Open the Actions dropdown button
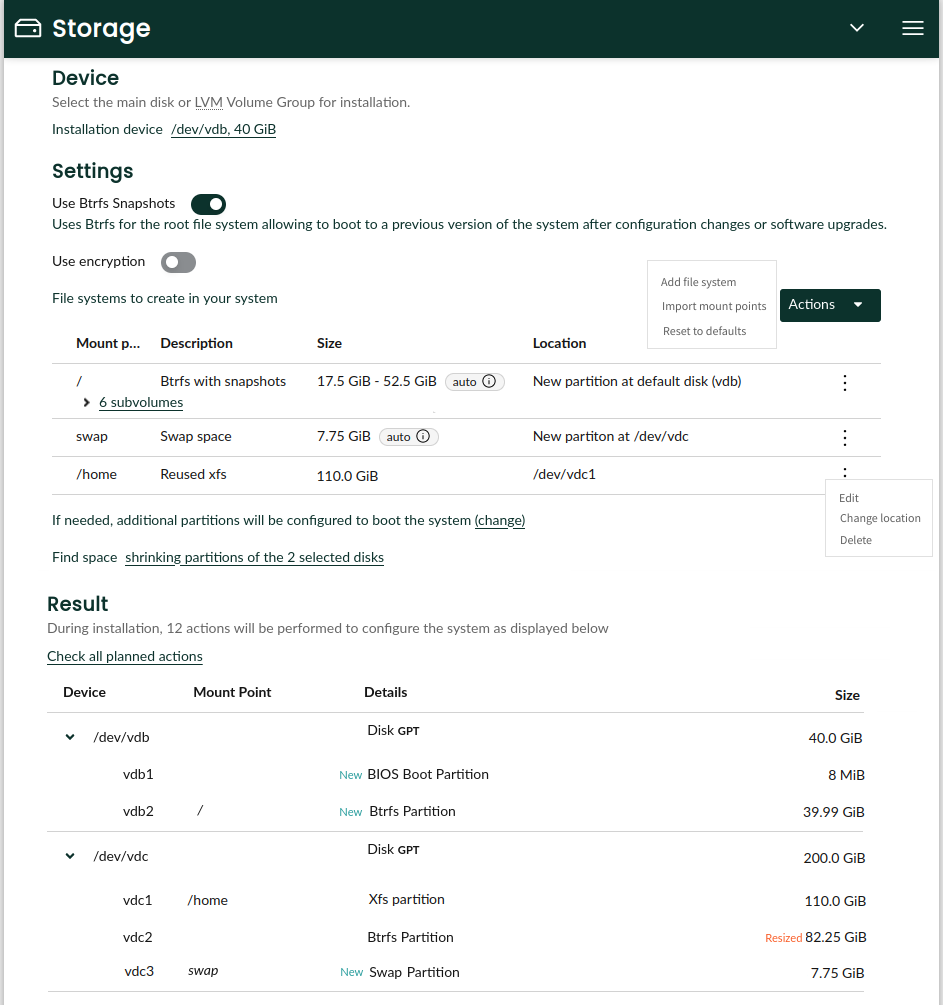943x1005 pixels. point(830,305)
